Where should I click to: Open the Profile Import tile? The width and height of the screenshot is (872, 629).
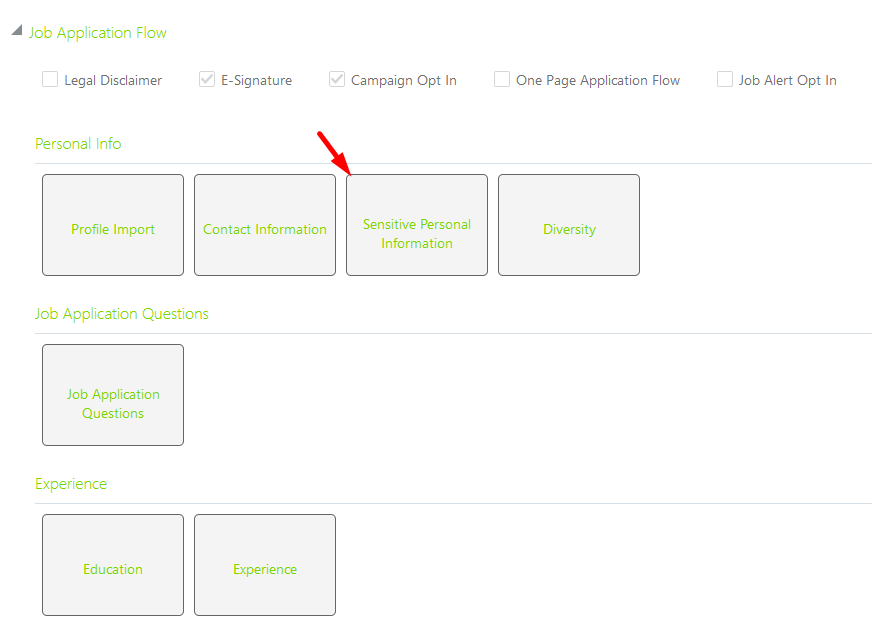(113, 225)
